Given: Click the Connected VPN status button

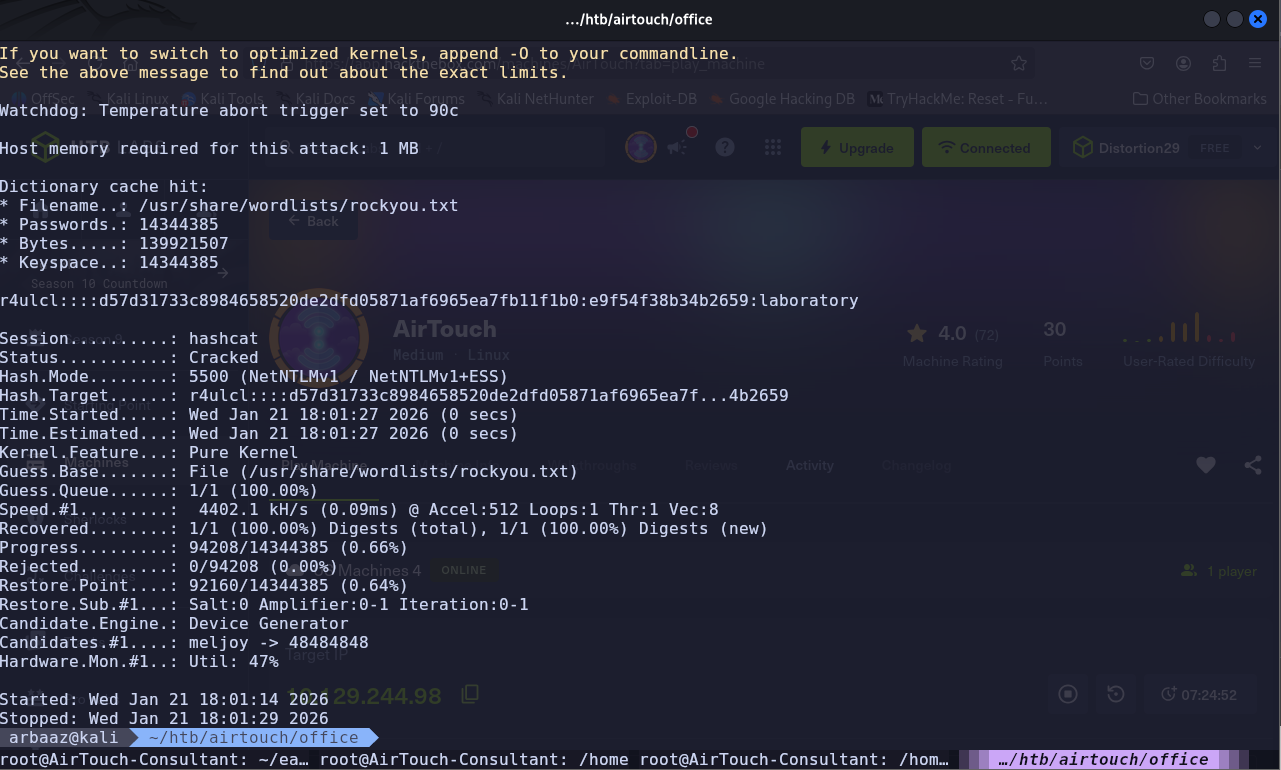Looking at the screenshot, I should (x=985, y=148).
